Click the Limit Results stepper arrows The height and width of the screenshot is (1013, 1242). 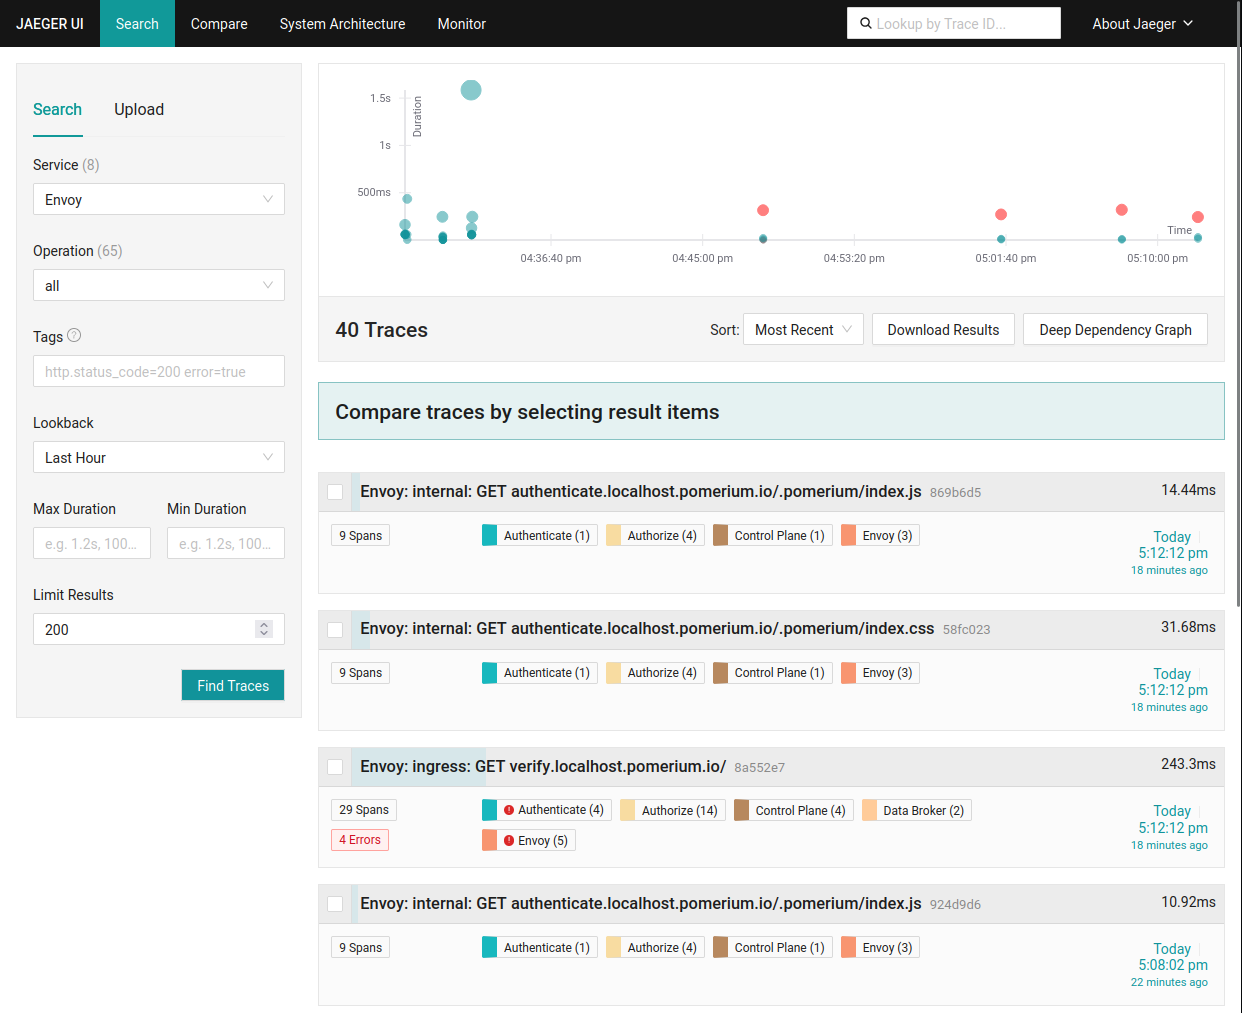[x=264, y=629]
